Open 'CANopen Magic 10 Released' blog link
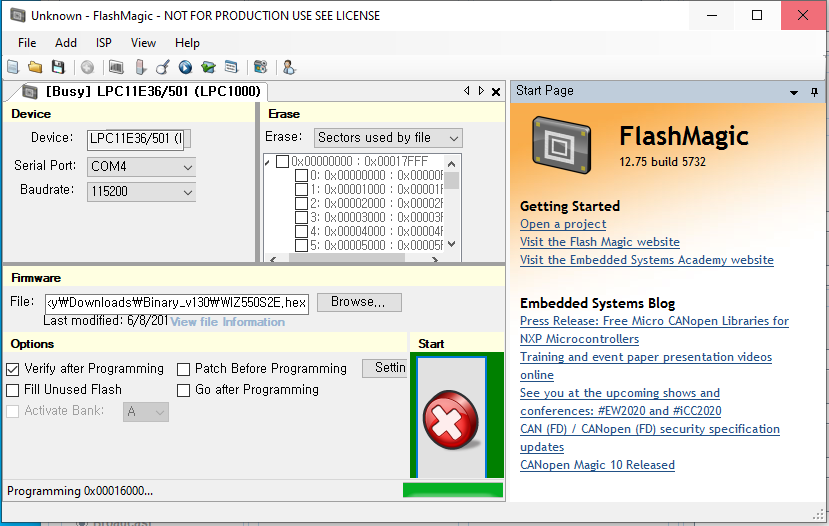The image size is (829, 526). [597, 465]
